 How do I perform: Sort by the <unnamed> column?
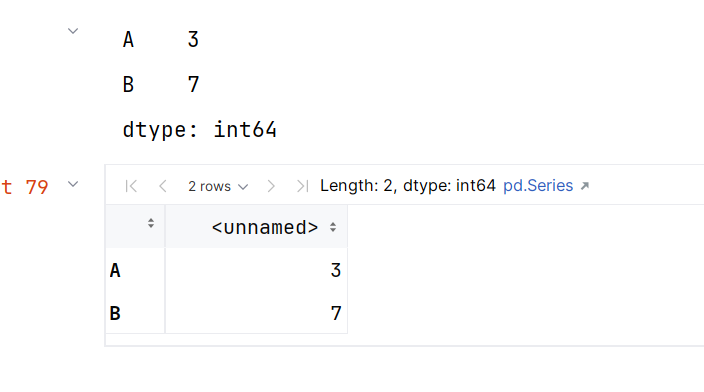[333, 227]
